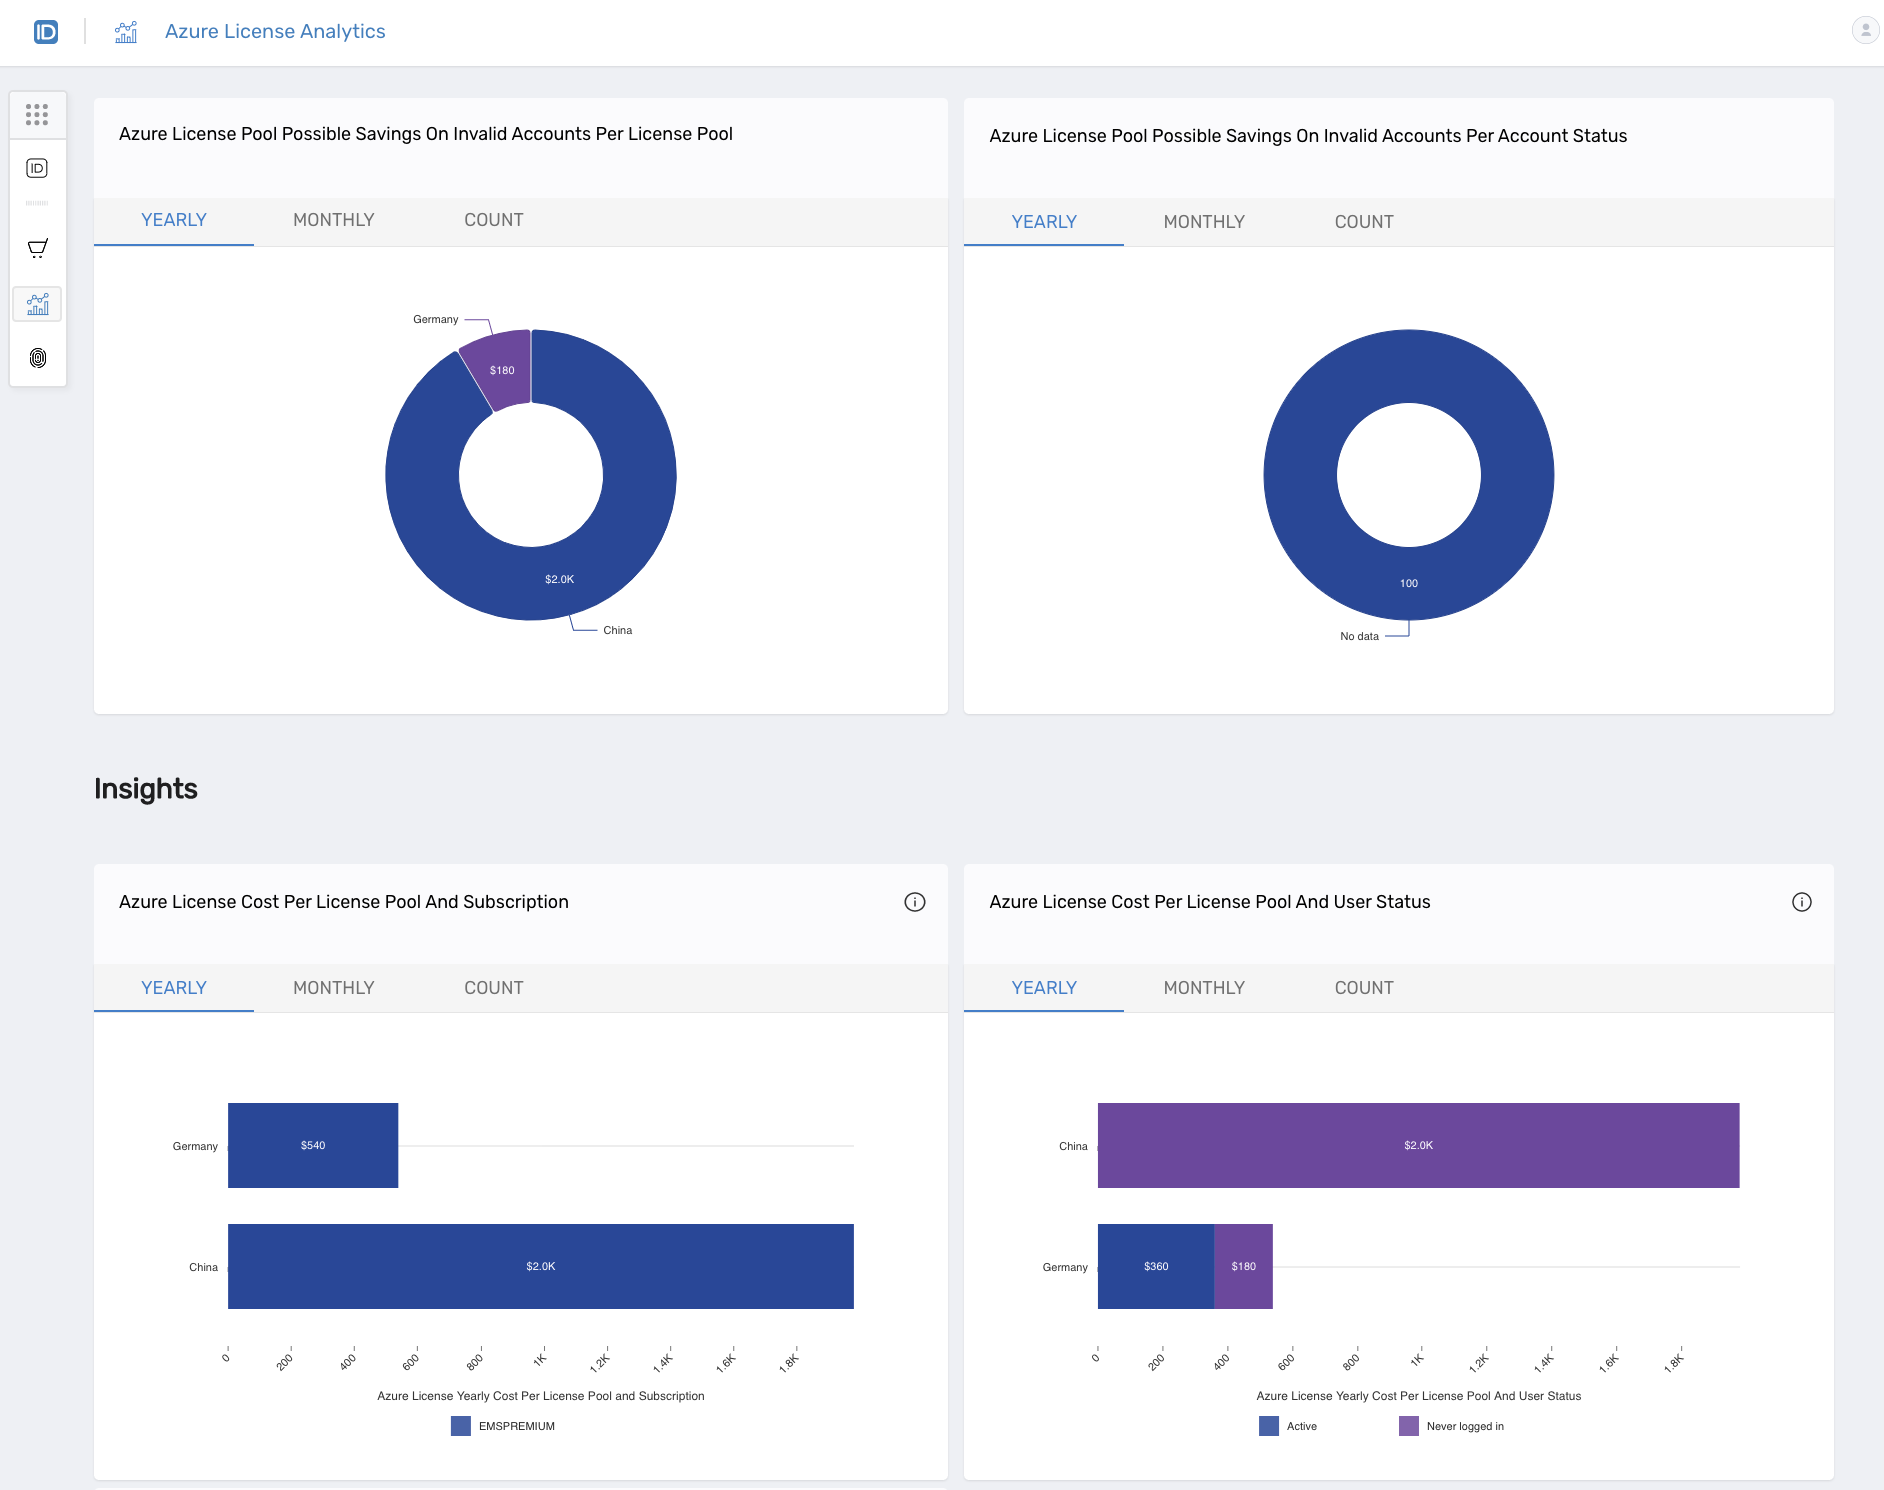The width and height of the screenshot is (1884, 1490).
Task: Select the purple Germany $180 donut segment
Action: [500, 369]
